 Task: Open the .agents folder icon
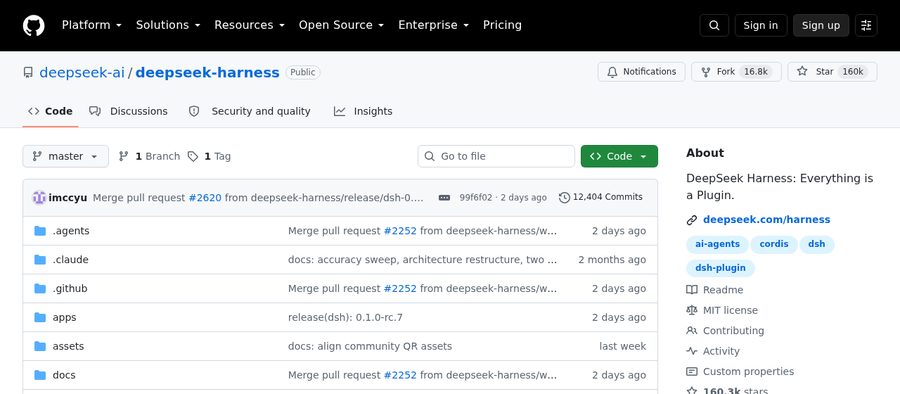click(x=40, y=231)
